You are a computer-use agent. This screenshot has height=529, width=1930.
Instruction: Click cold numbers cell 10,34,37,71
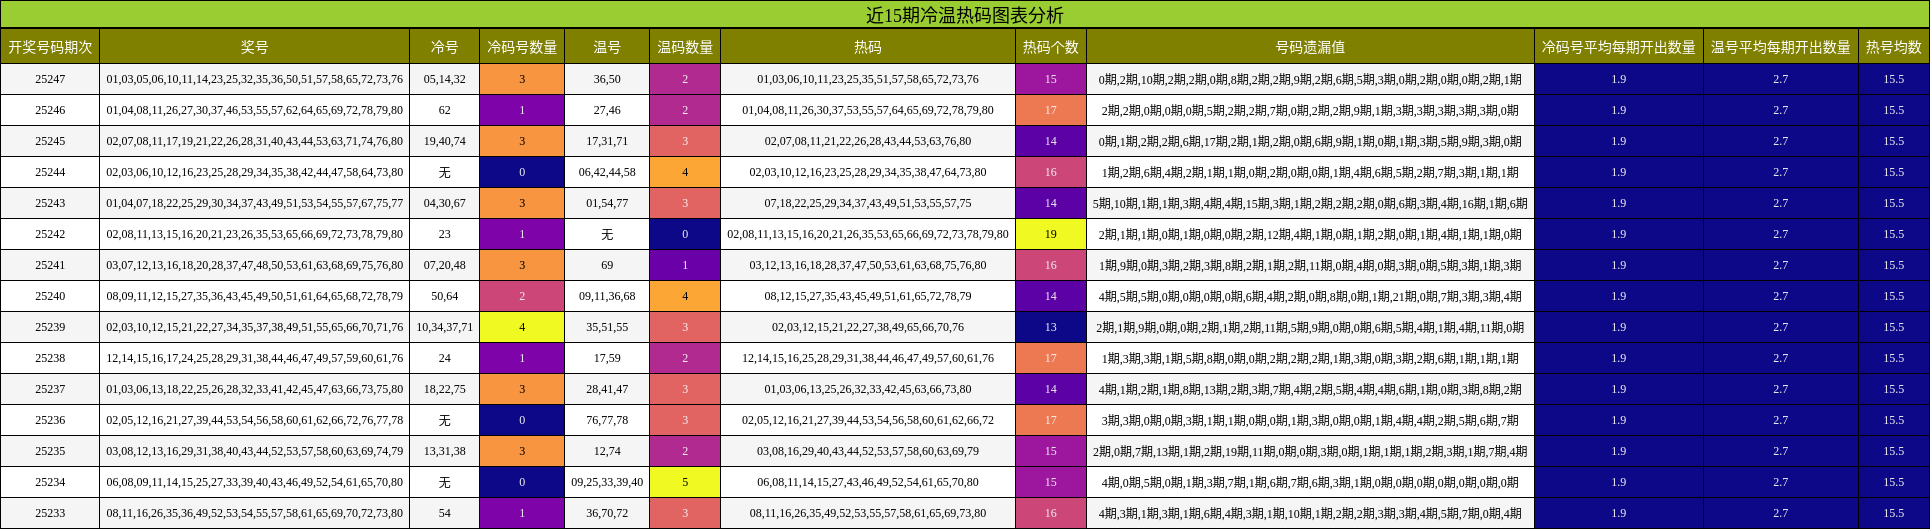click(445, 327)
